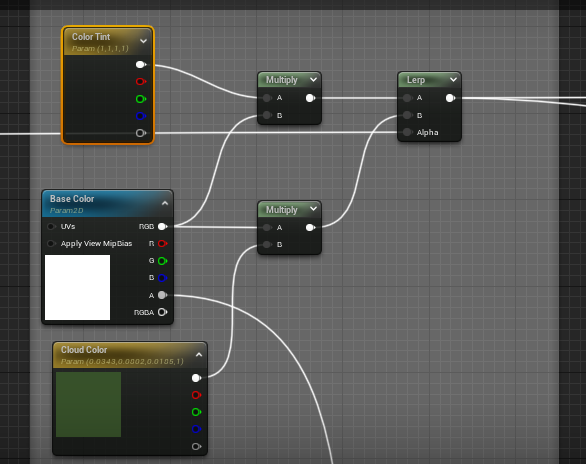Collapse the Color Tint node preview chevron
586x464 pixels.
coord(144,41)
